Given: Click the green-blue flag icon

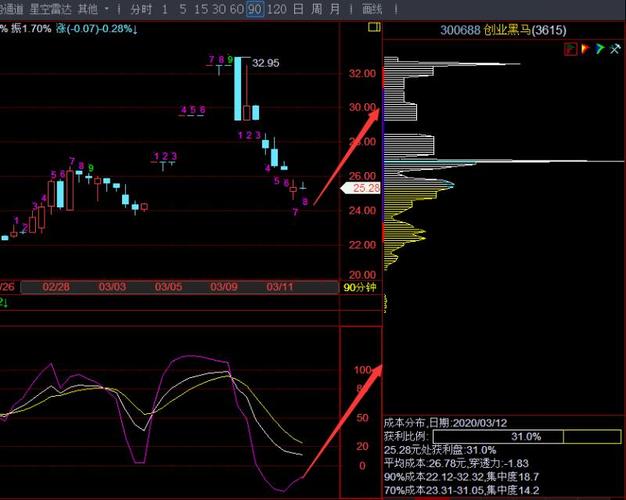Looking at the screenshot, I should pos(600,49).
